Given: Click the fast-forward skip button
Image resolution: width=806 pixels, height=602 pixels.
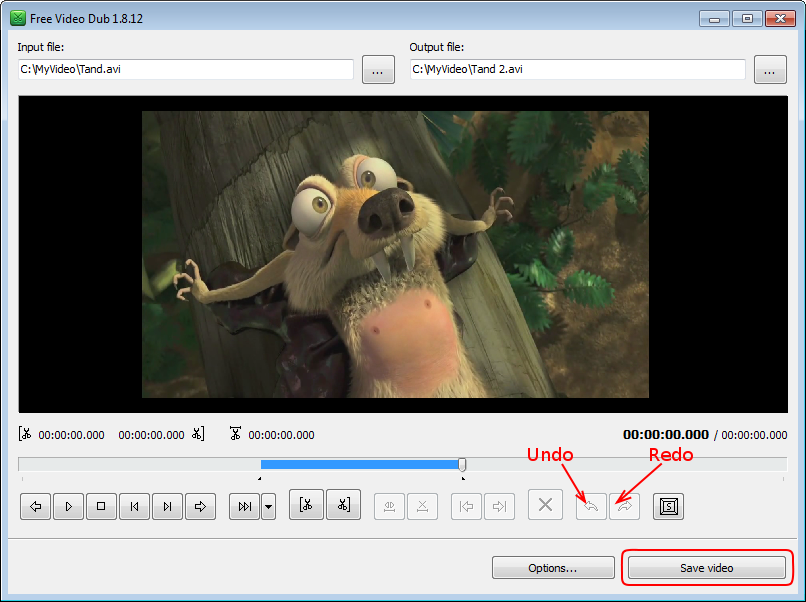Looking at the screenshot, I should pos(244,507).
